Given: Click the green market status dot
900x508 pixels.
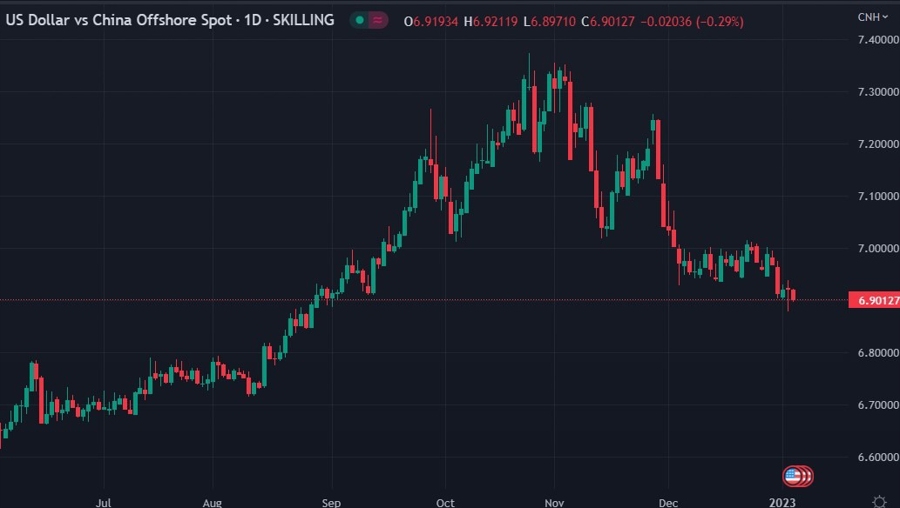Looking at the screenshot, I should coord(360,21).
